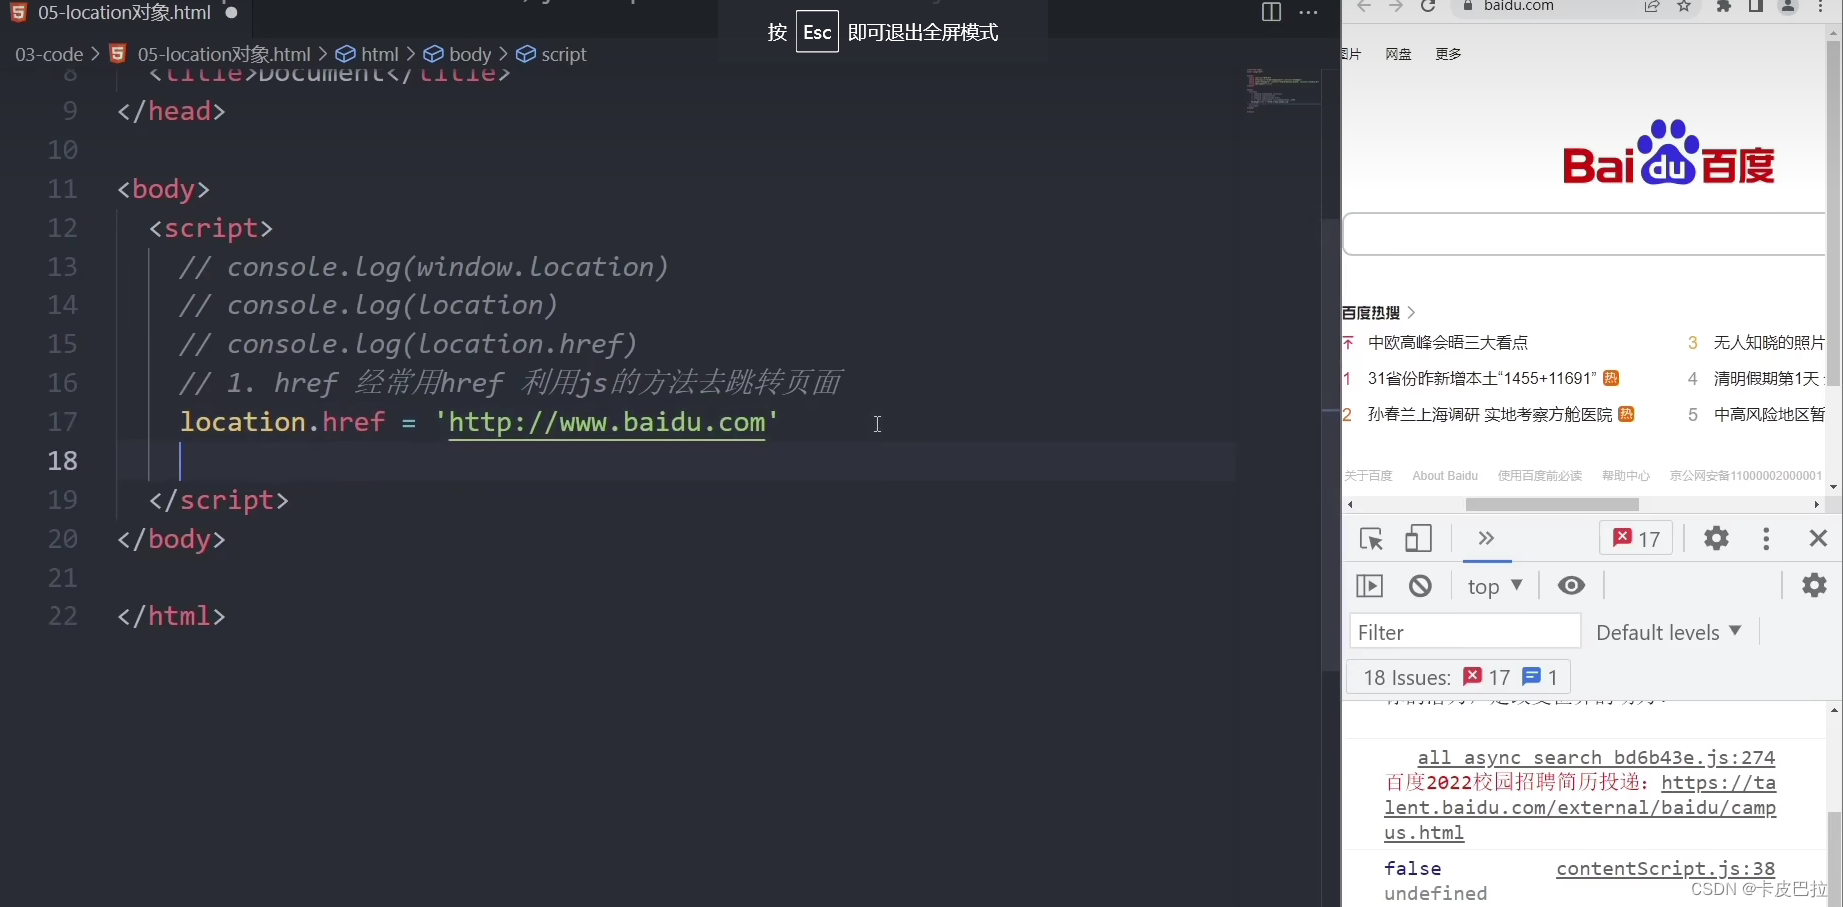1843x907 pixels.
Task: Open http://www.baidu.com link in code
Action: [x=607, y=422]
